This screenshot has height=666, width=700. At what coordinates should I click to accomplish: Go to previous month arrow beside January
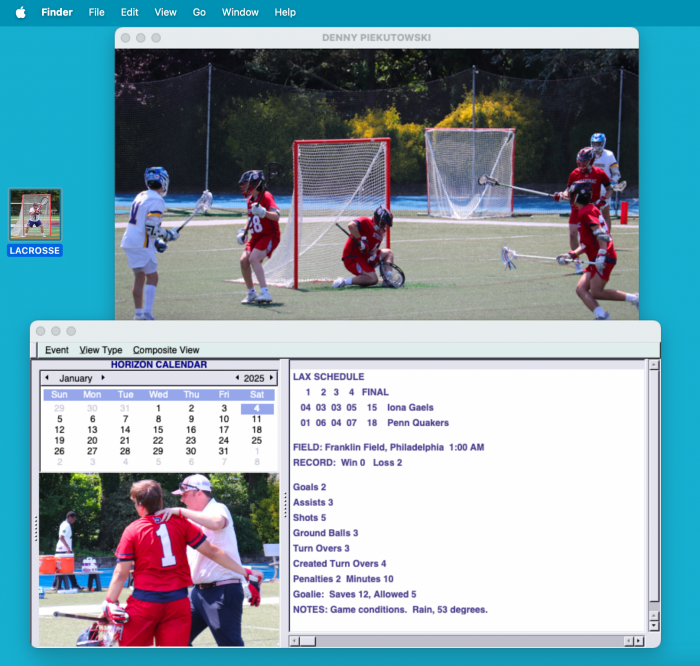46,378
